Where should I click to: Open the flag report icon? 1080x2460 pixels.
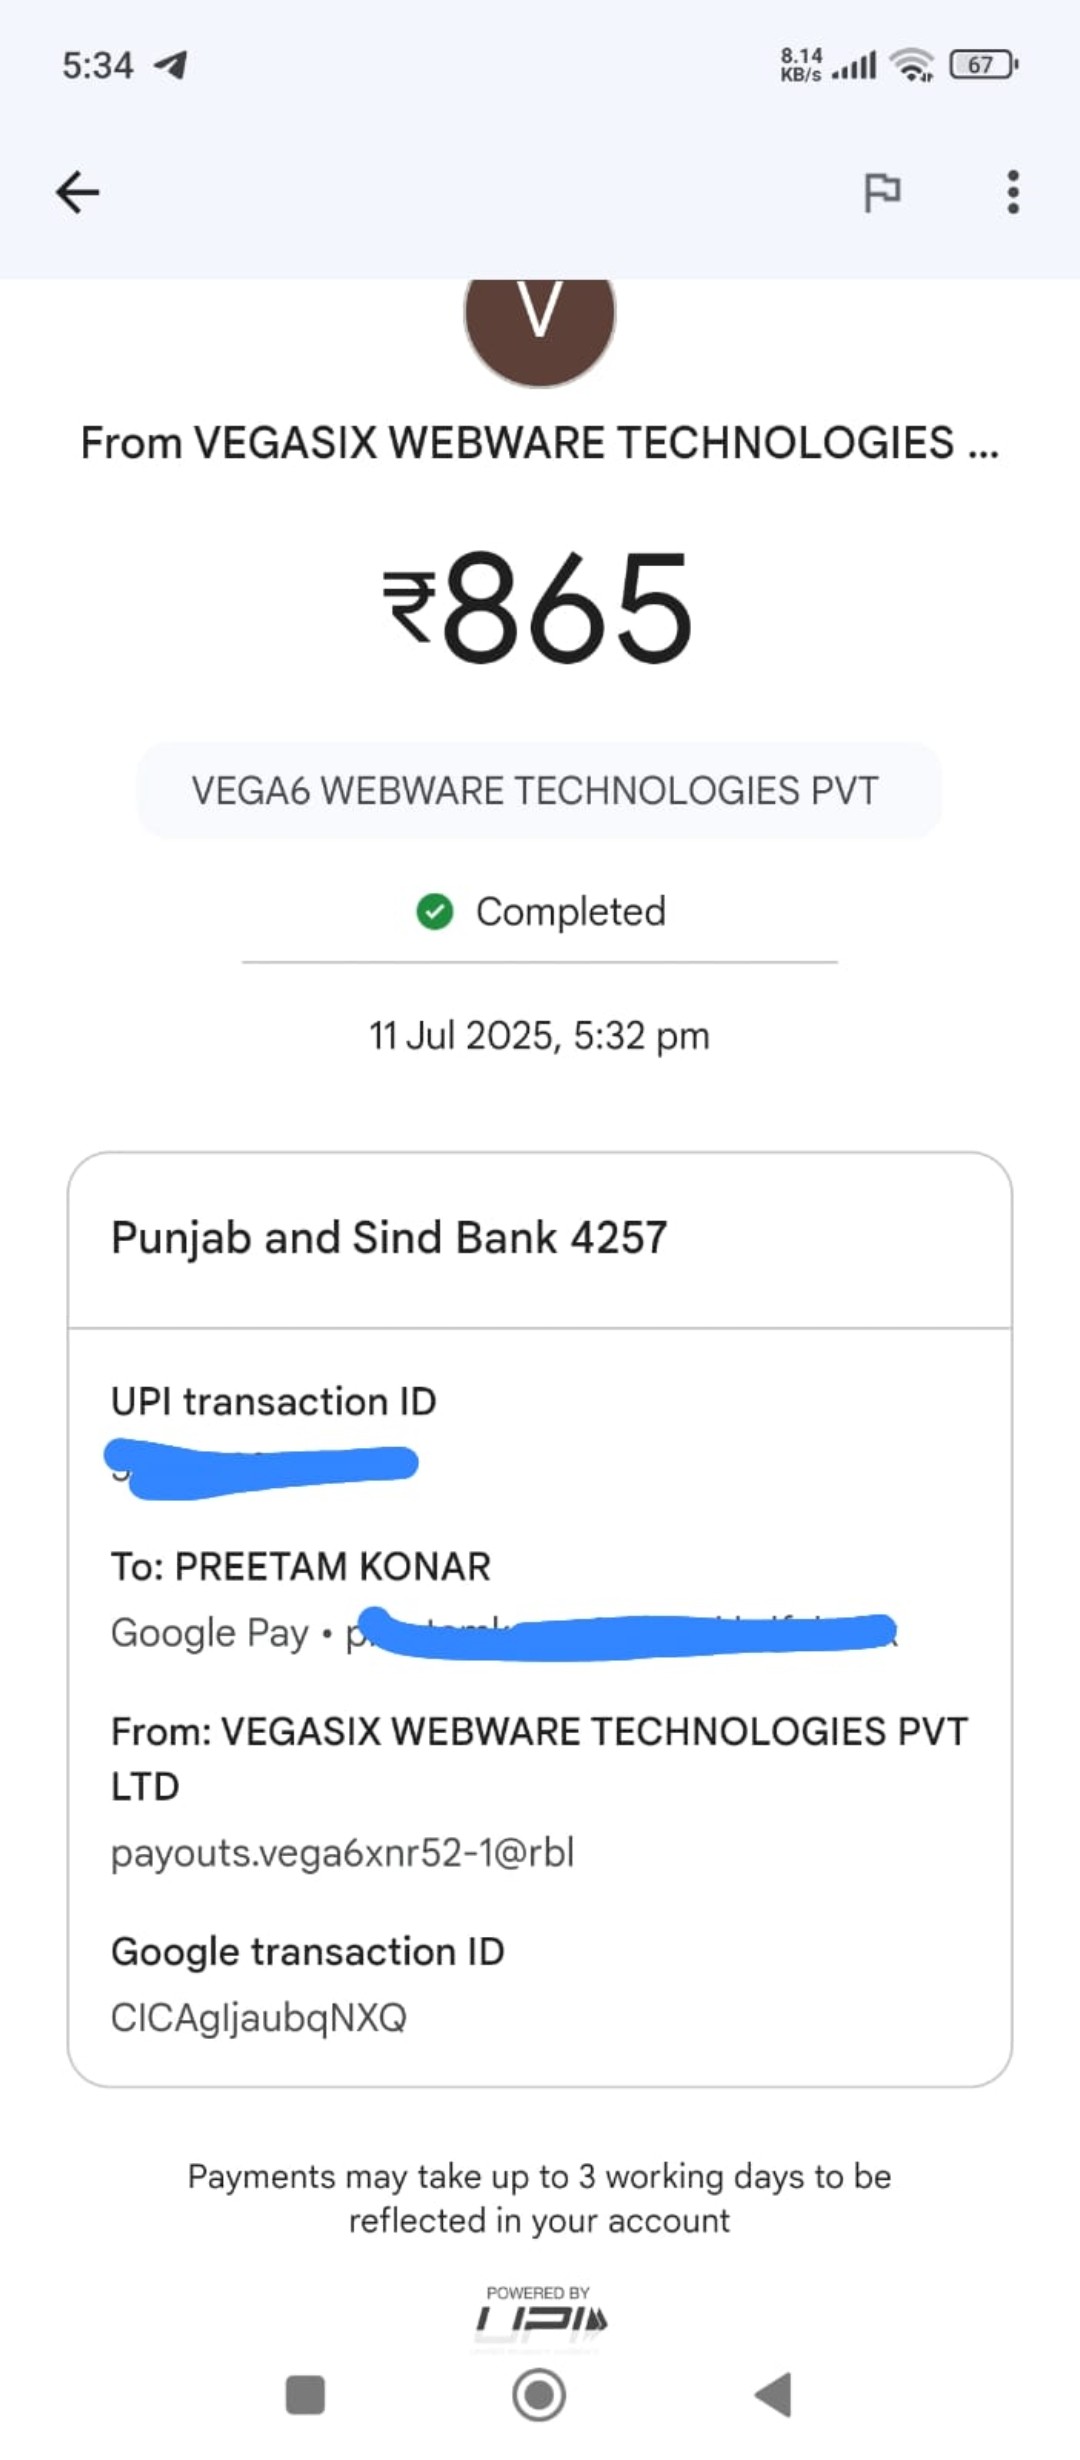tap(882, 192)
